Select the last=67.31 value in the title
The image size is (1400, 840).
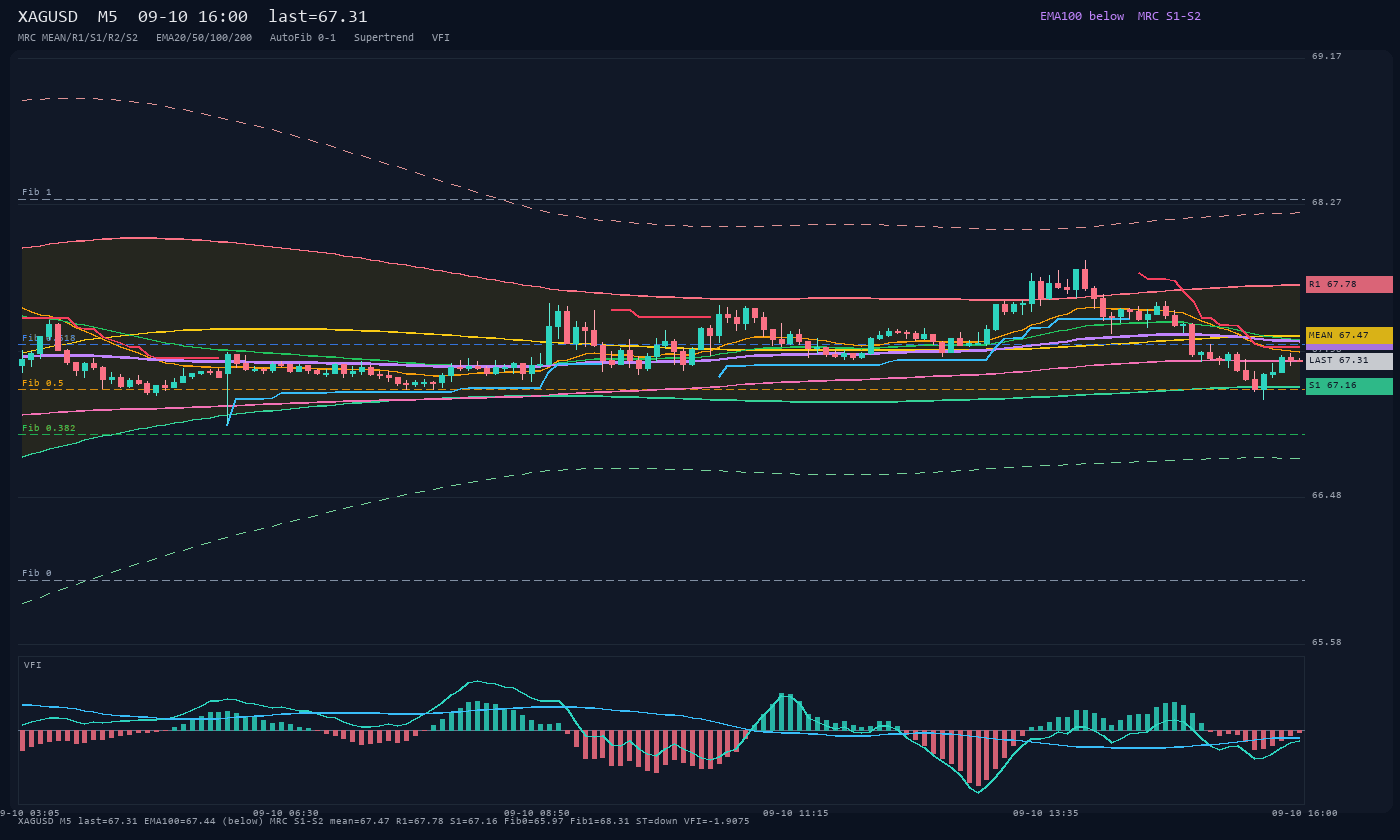318,17
